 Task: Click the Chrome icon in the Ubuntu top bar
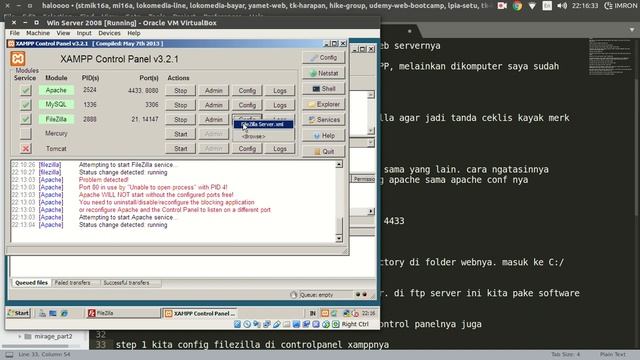[x=517, y=6]
